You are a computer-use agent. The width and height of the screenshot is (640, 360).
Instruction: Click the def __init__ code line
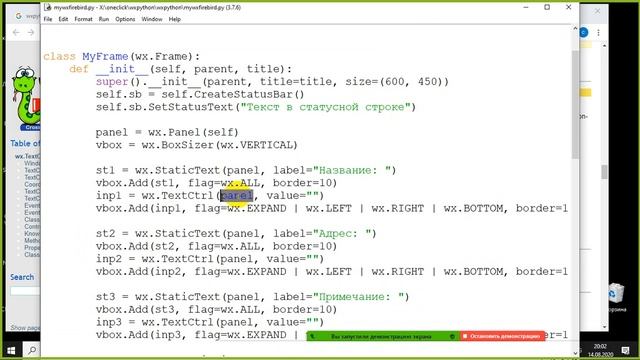tap(181, 69)
